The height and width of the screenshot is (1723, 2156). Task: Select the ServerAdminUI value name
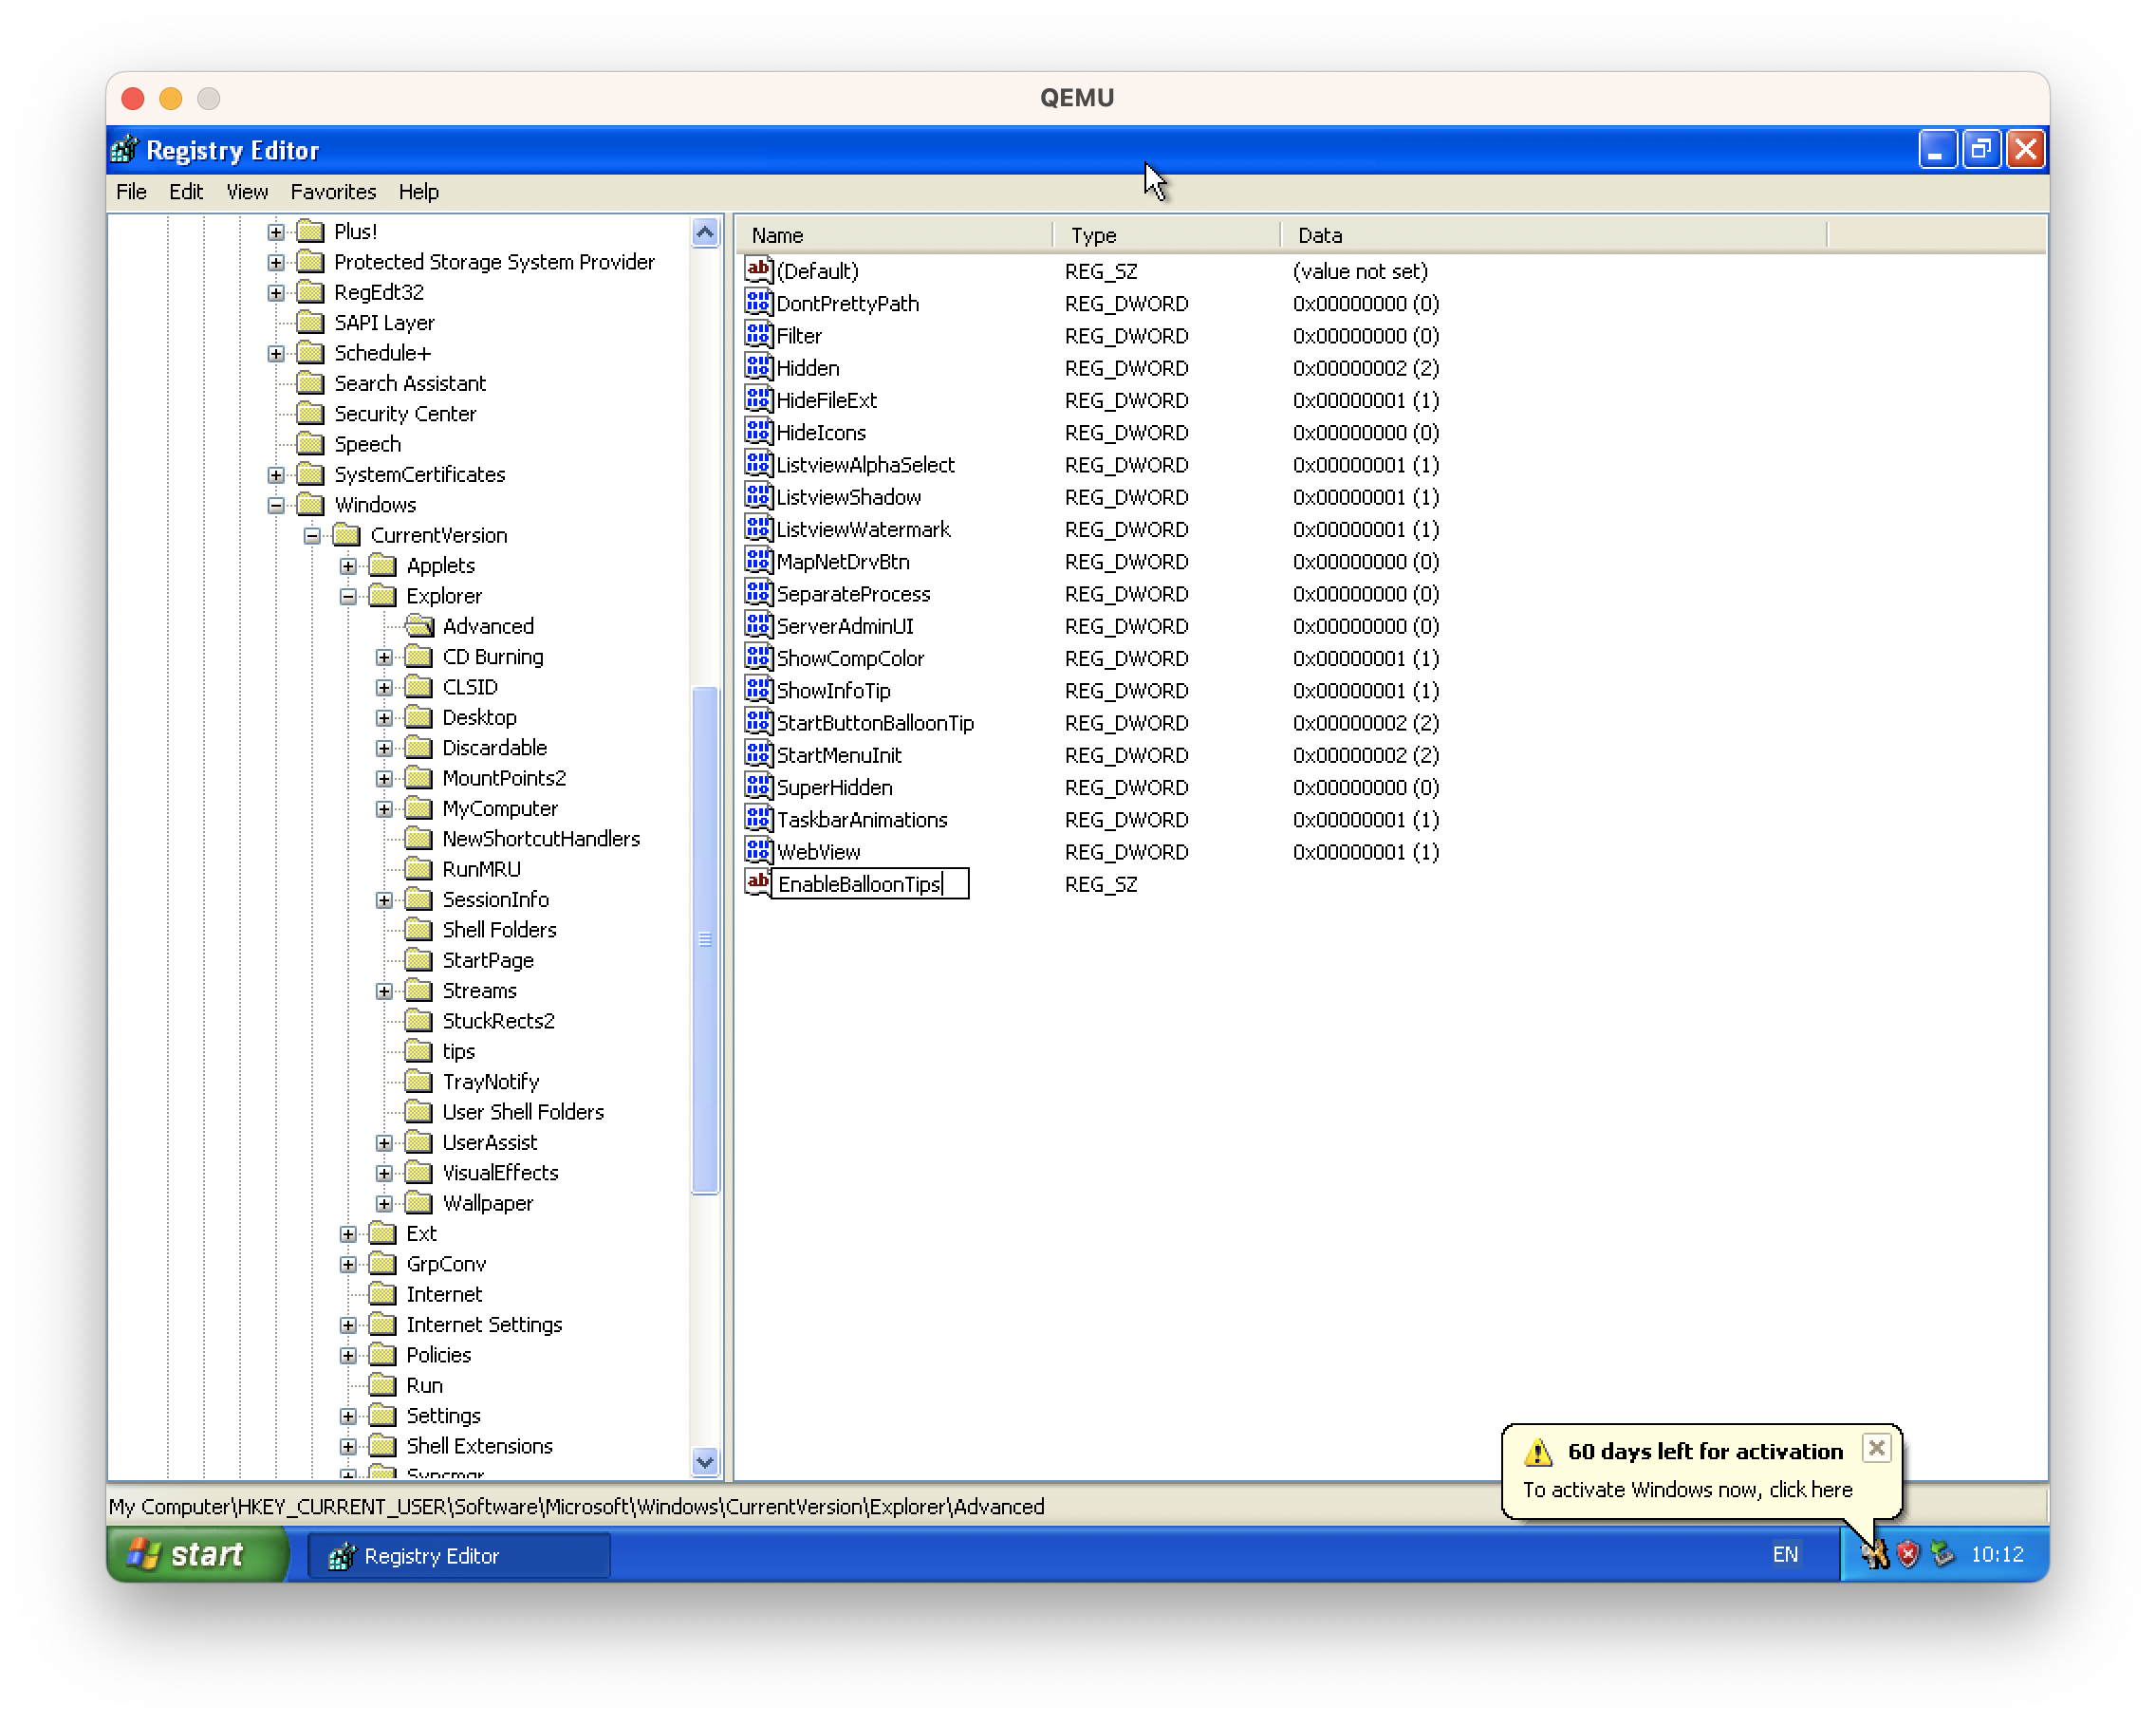point(845,626)
